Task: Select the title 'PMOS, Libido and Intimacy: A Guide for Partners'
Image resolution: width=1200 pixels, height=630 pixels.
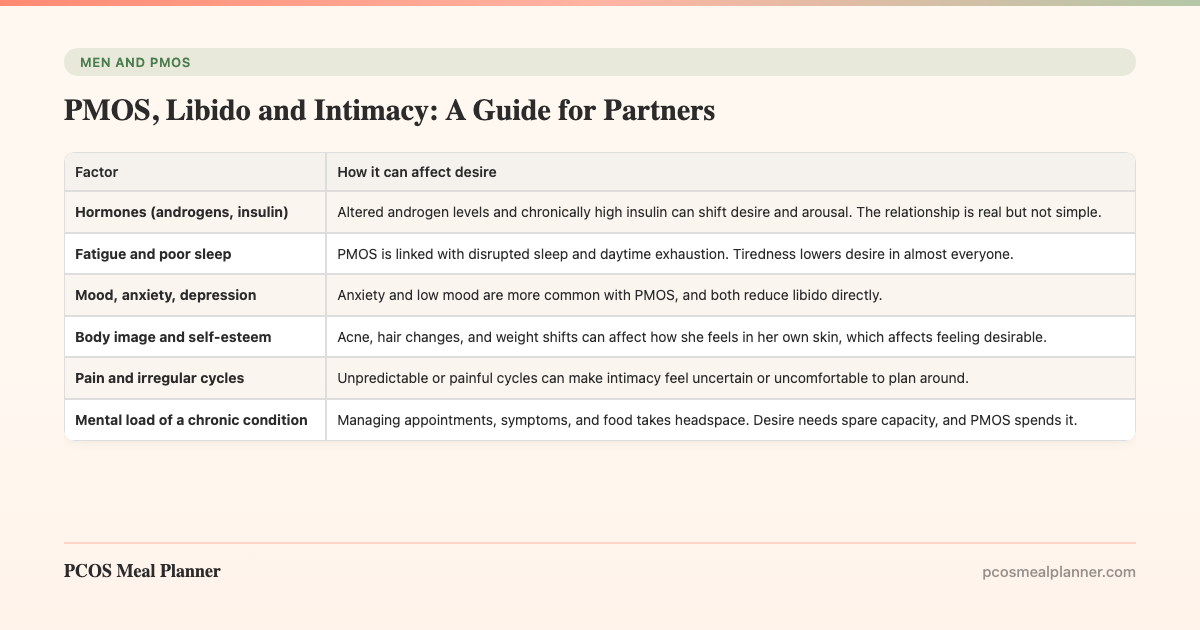Action: tap(389, 111)
